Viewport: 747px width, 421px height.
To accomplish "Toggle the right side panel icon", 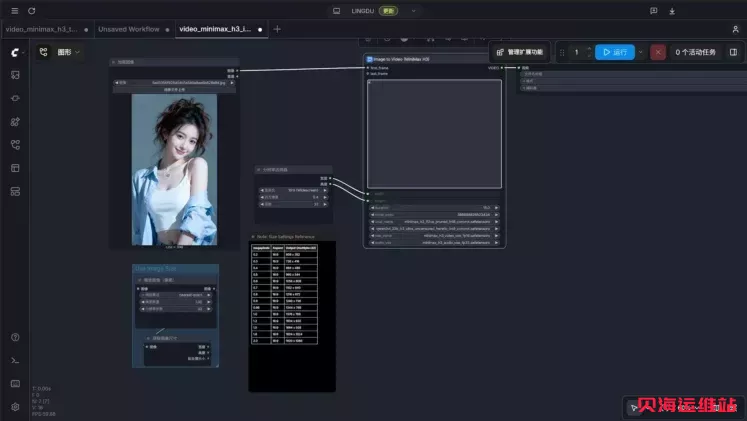I will [x=733, y=52].
